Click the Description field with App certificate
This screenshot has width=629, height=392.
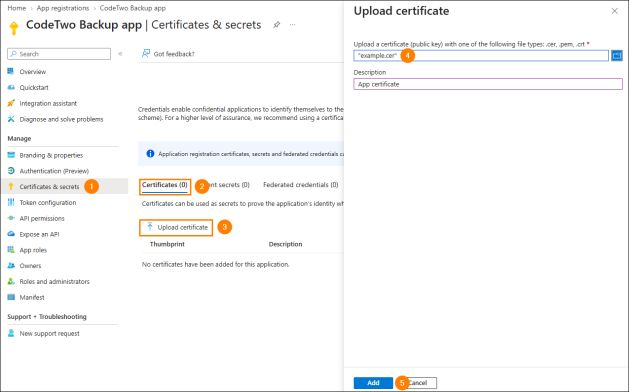pyautogui.click(x=488, y=84)
